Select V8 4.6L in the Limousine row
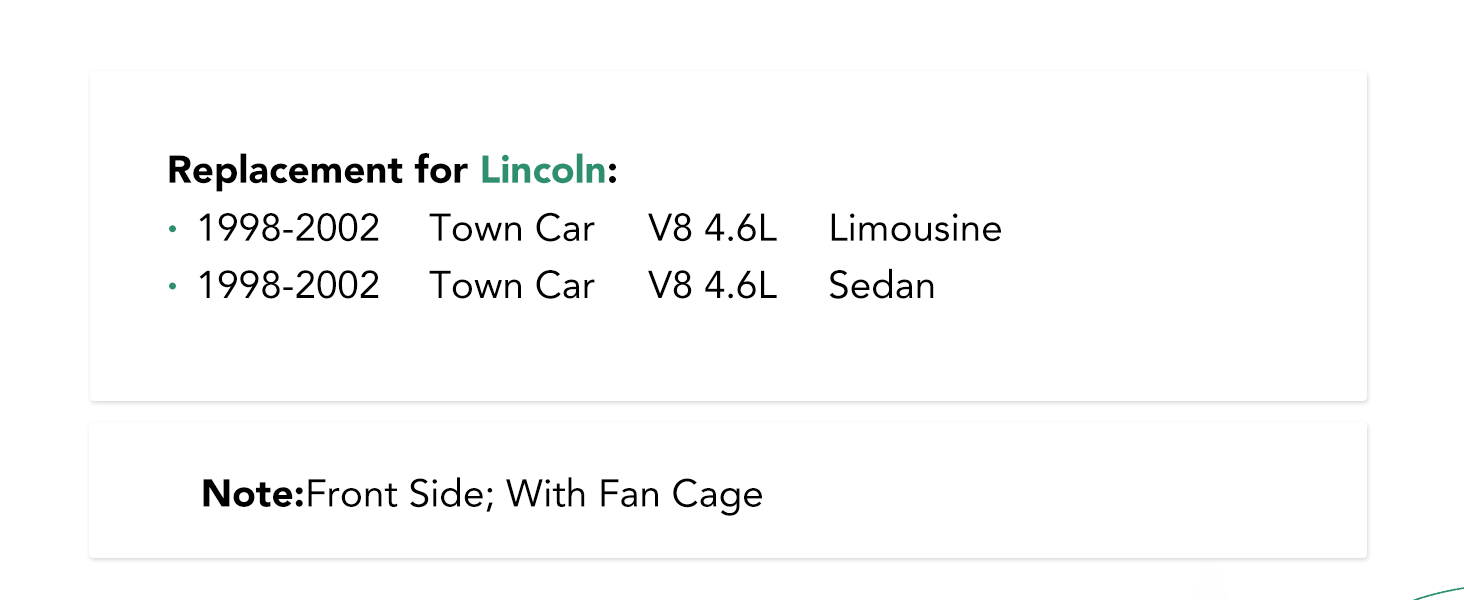The width and height of the screenshot is (1464, 600). tap(712, 229)
